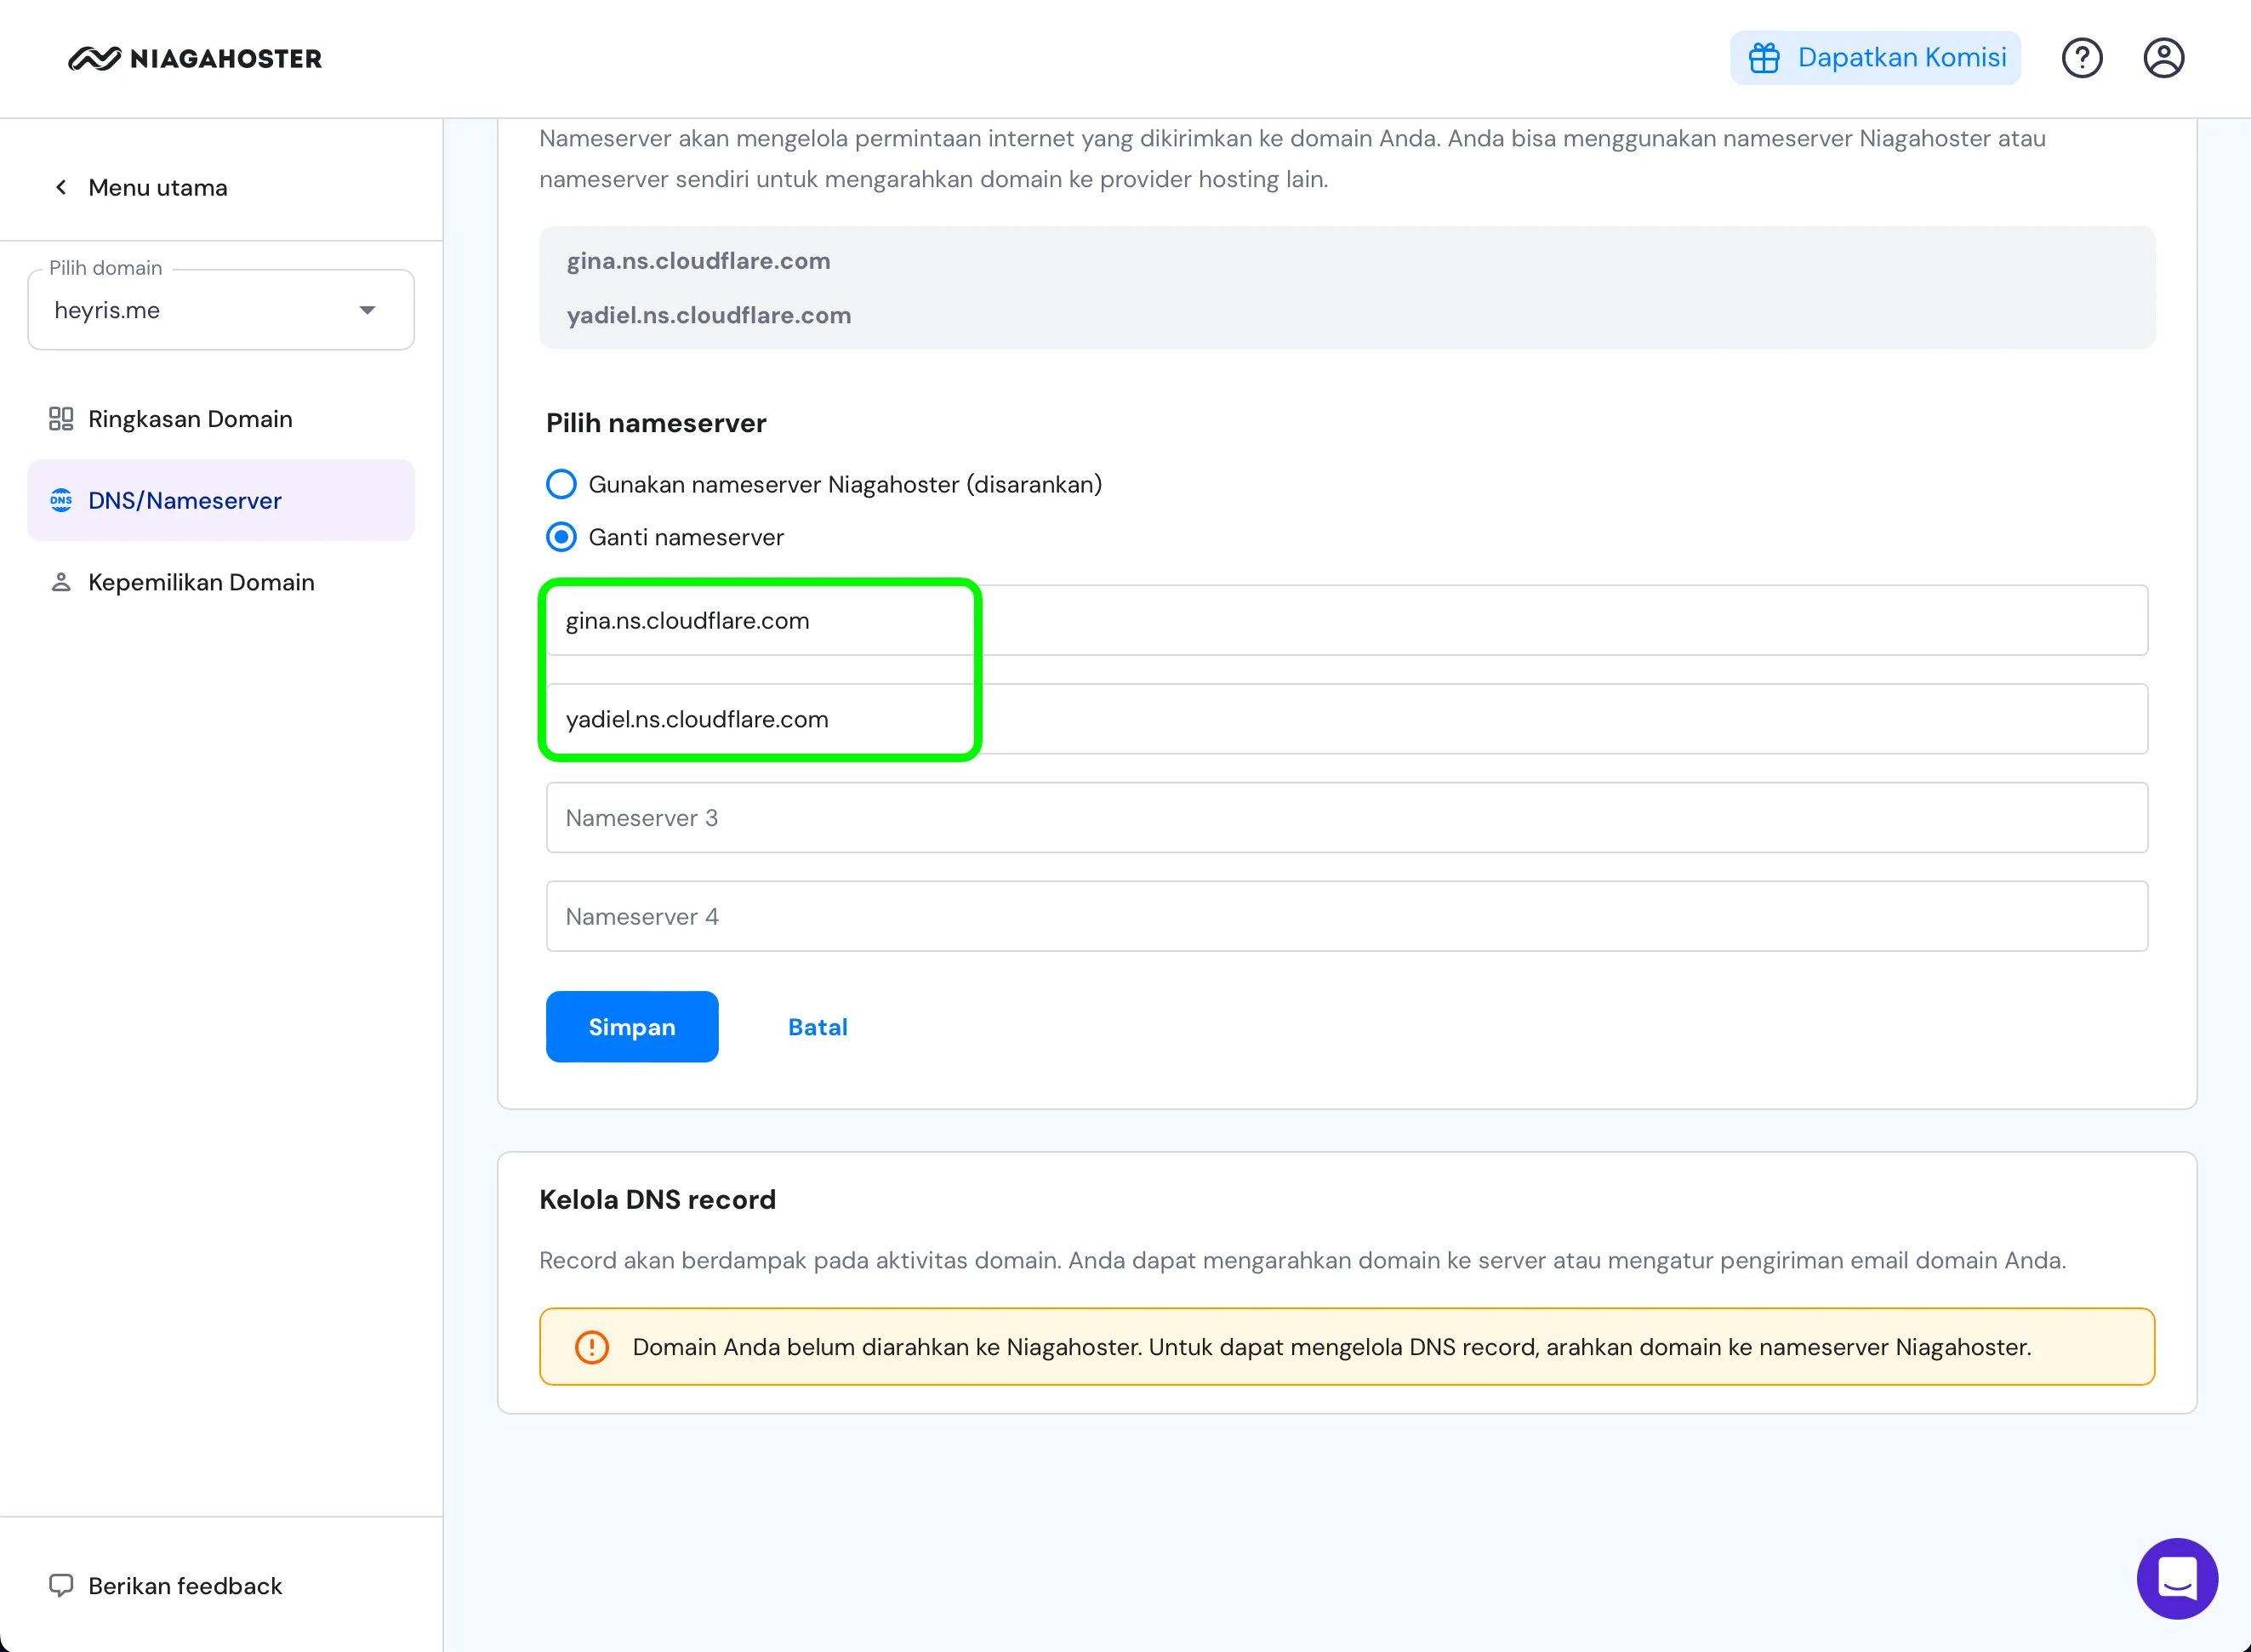2251x1652 pixels.
Task: Click the gift icon on Dapatkan Komisi
Action: (1764, 57)
